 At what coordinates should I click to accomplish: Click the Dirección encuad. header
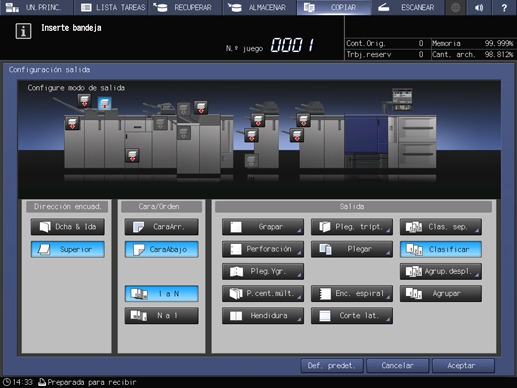click(67, 207)
